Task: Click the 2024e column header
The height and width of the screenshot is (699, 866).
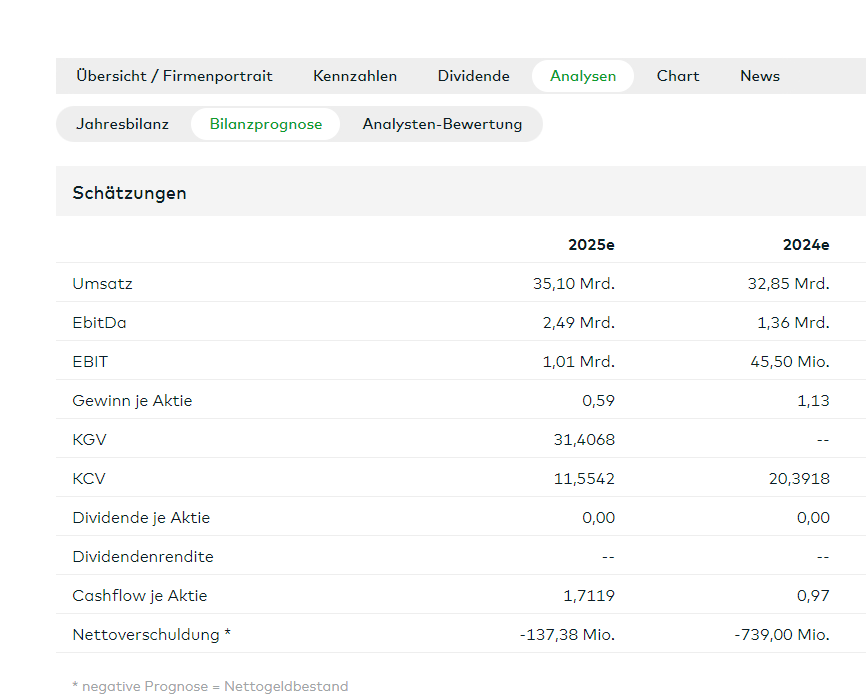Action: (x=806, y=245)
